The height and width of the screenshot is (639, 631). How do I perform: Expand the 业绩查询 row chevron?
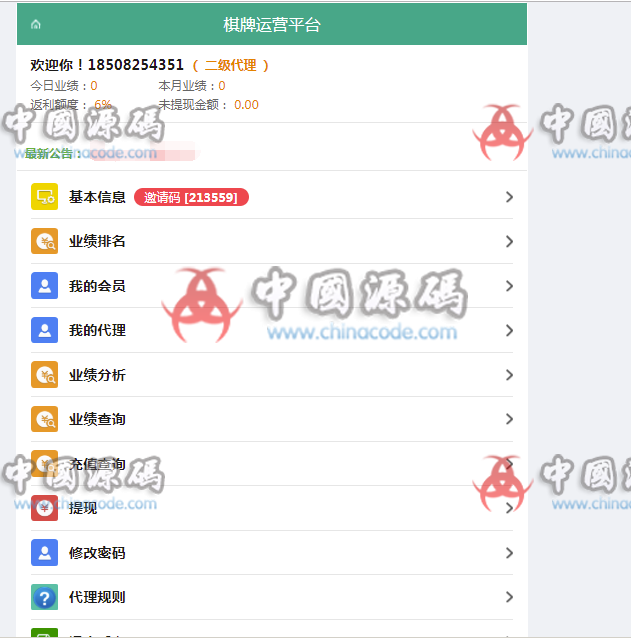tap(509, 419)
